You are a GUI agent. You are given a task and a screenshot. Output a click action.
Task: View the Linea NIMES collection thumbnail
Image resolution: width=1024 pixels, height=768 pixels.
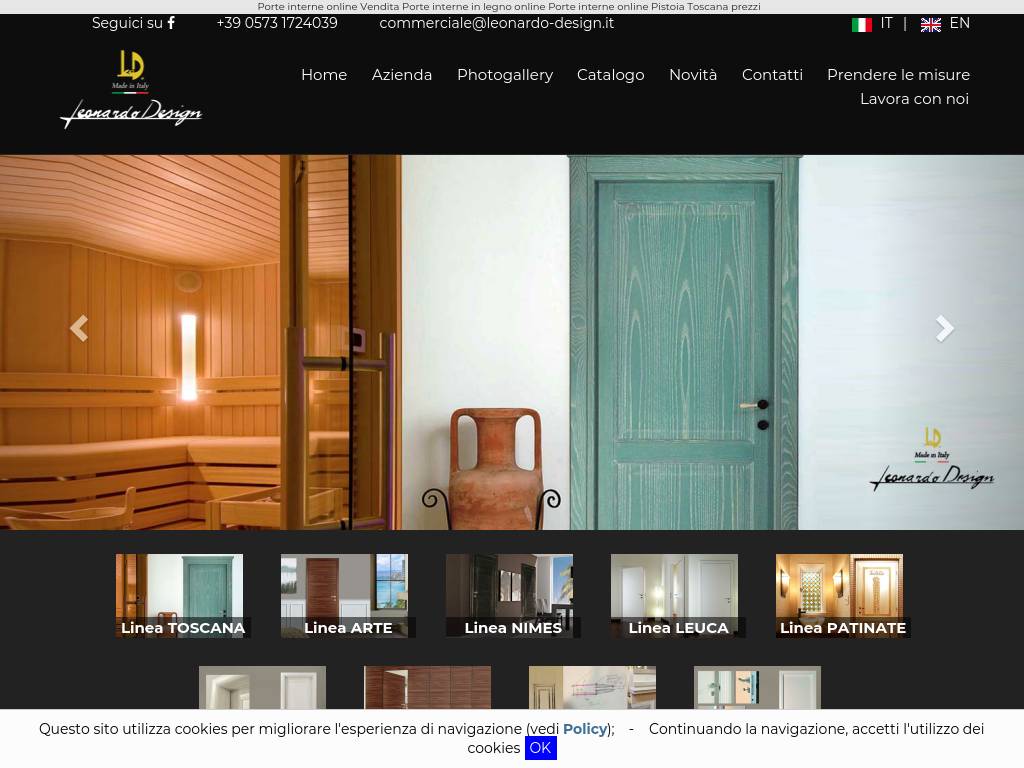click(510, 596)
